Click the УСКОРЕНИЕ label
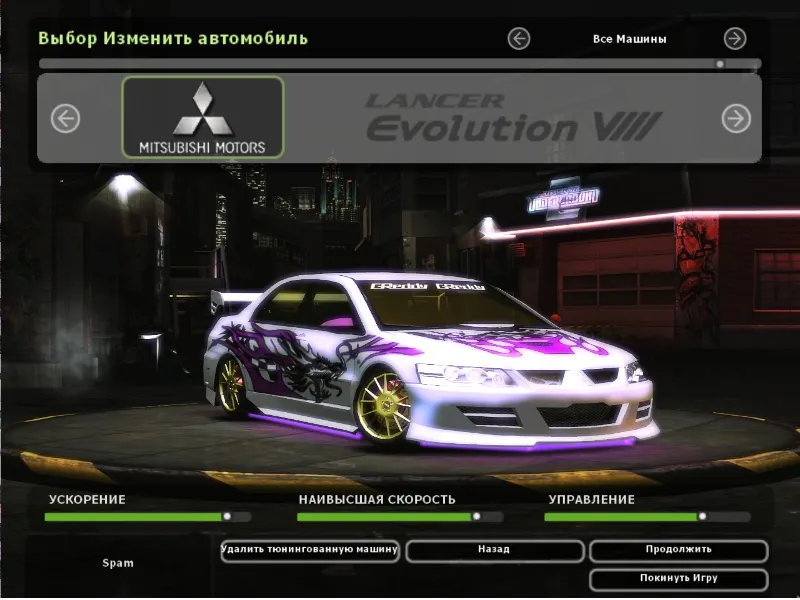 (87, 499)
